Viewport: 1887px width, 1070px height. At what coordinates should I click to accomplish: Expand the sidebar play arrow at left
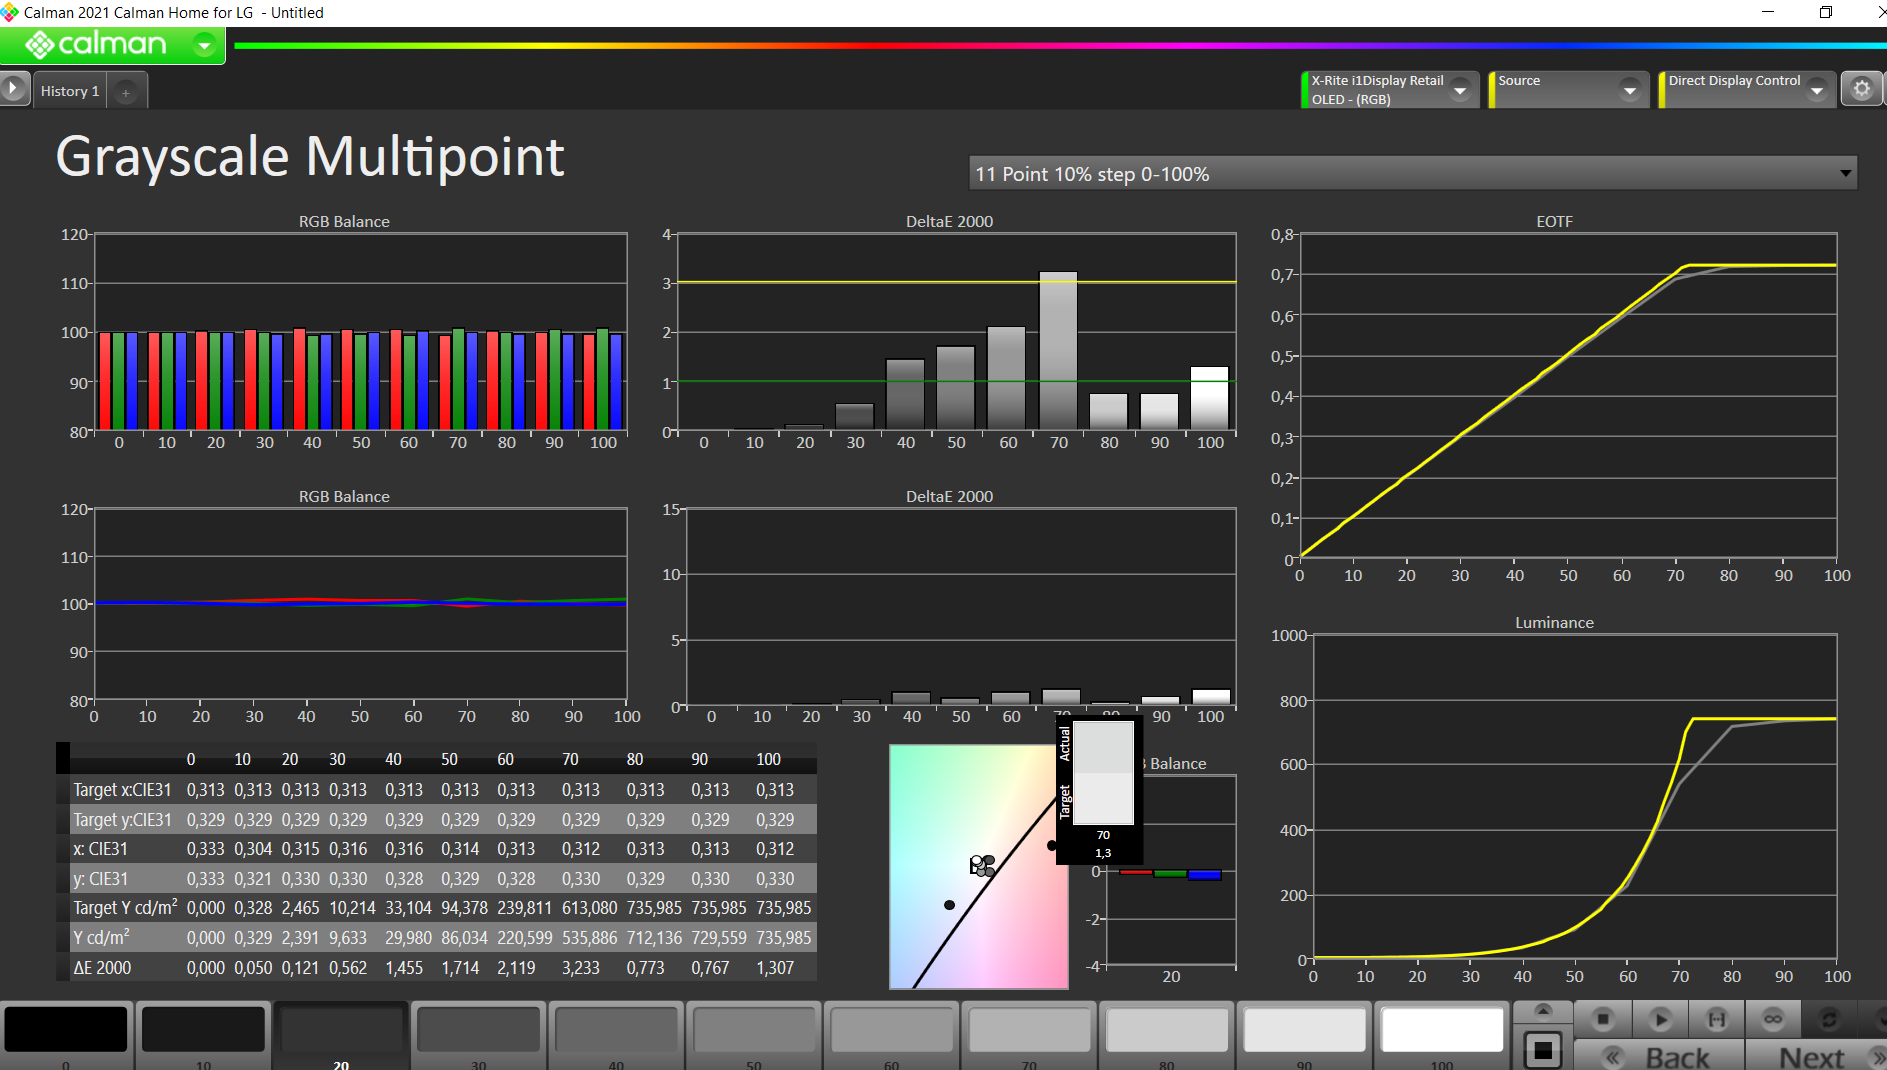click(x=14, y=89)
